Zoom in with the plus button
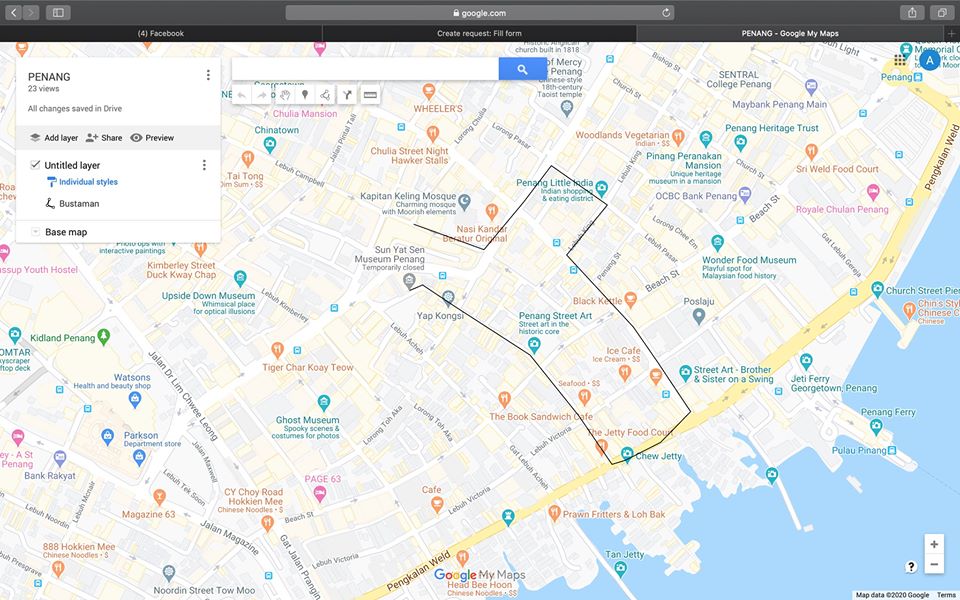Viewport: 960px width, 600px height. coord(934,544)
